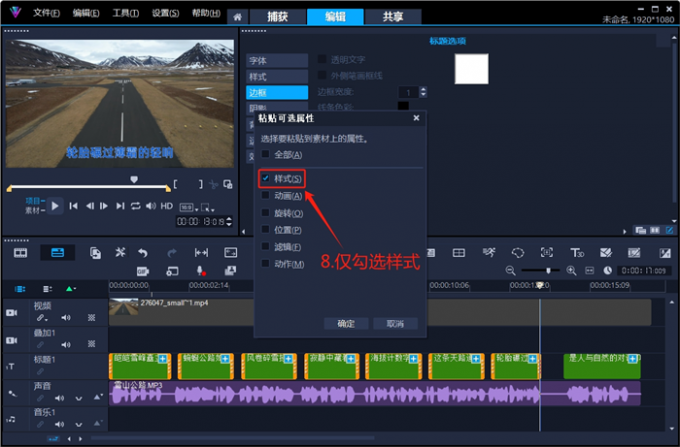Open the 样式 options tab in title panel

277,77
